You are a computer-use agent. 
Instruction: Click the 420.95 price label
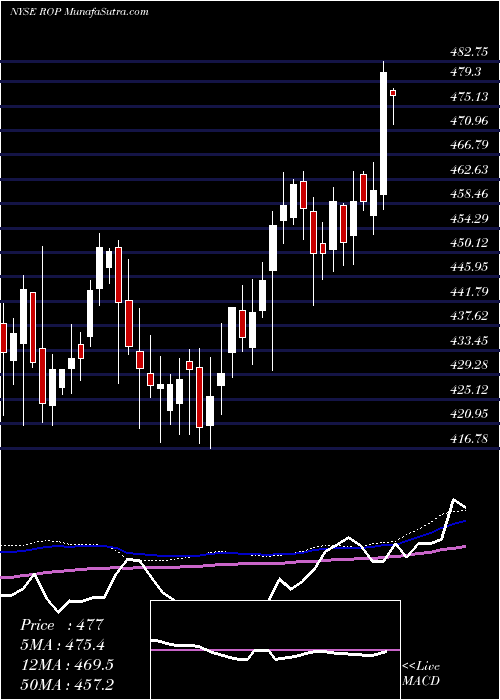point(469,415)
